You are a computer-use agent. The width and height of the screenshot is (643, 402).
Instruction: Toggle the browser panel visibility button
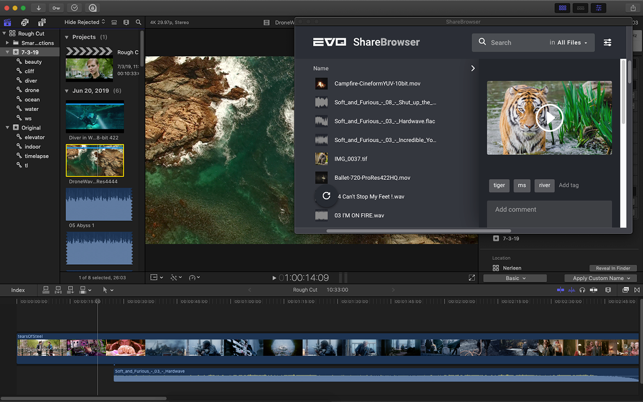pyautogui.click(x=563, y=7)
